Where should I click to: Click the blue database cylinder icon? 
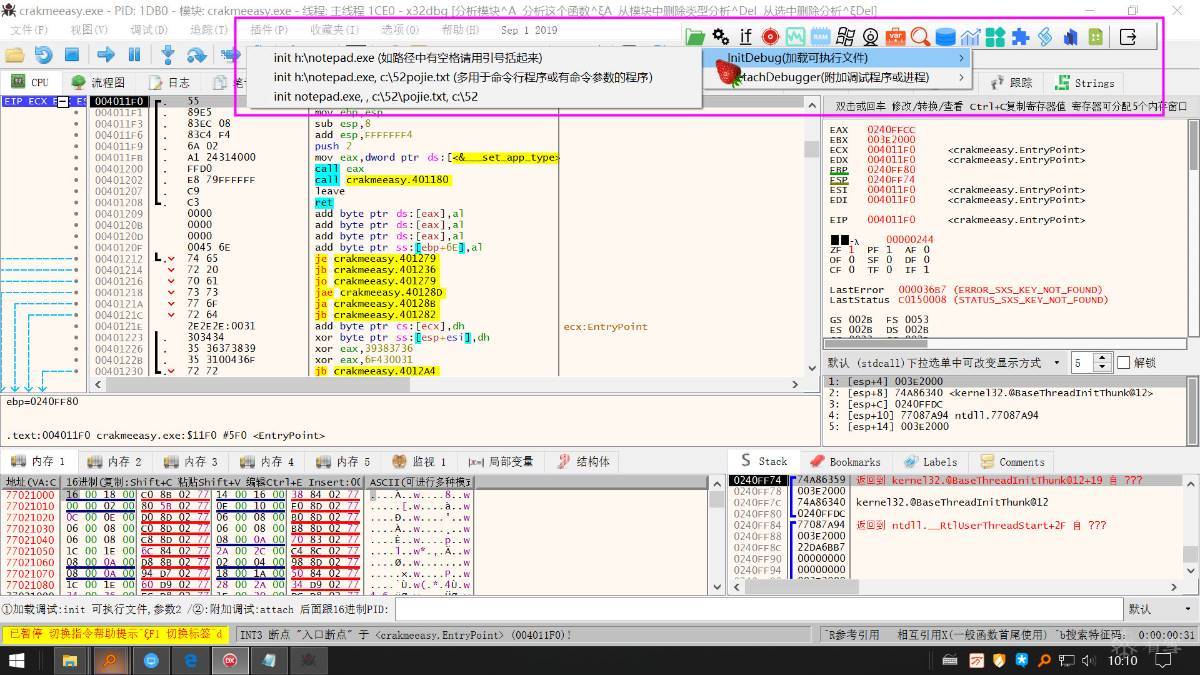(945, 37)
